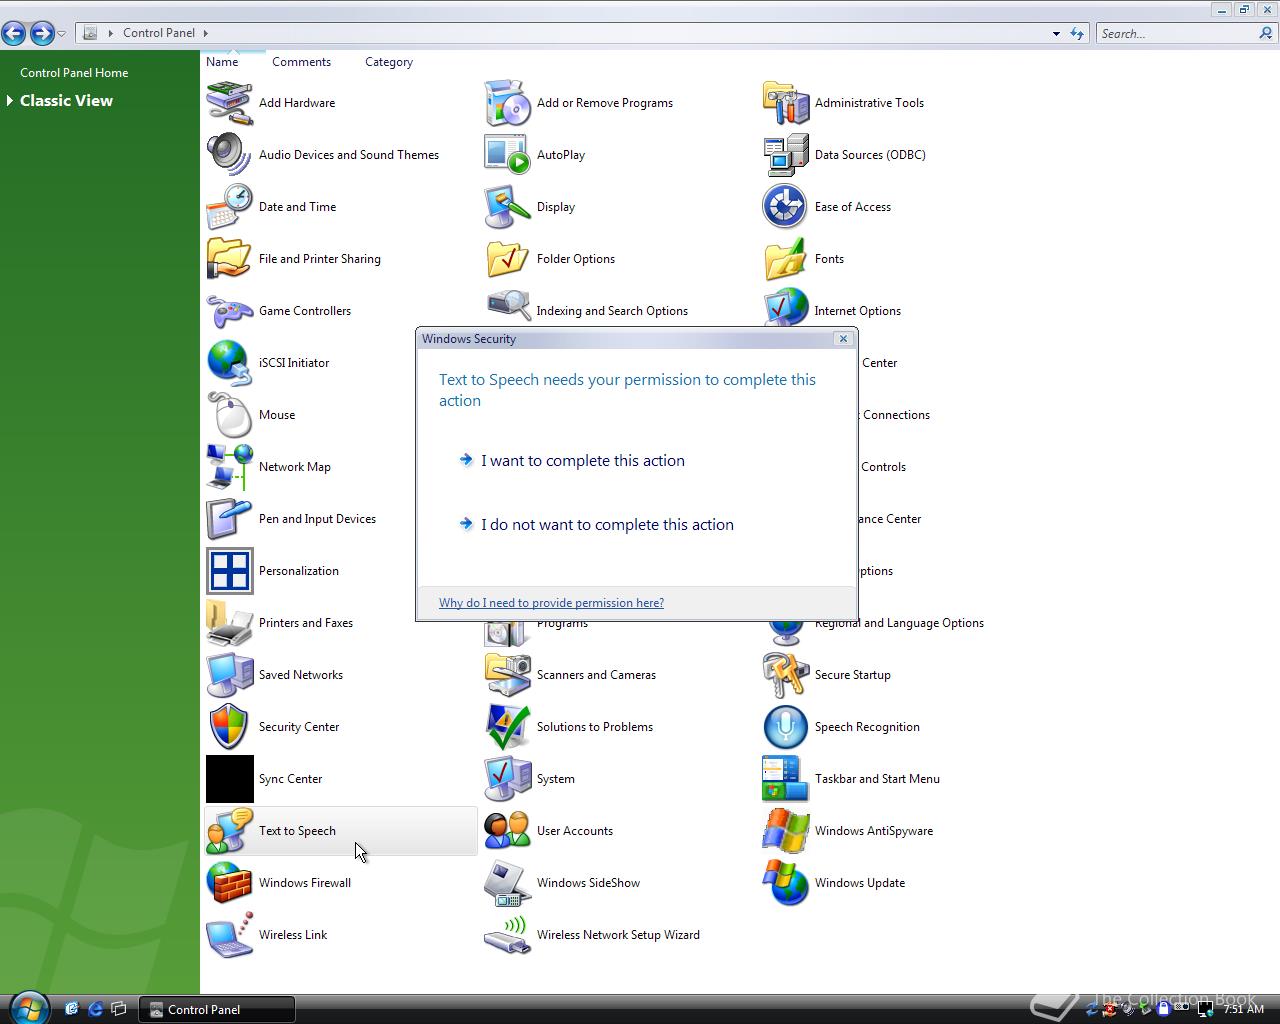This screenshot has height=1024, width=1280.
Task: Open the User Accounts icon
Action: click(x=507, y=831)
